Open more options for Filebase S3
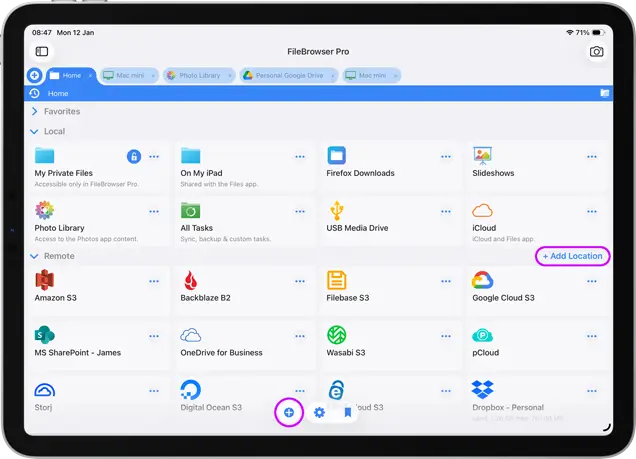 point(446,281)
